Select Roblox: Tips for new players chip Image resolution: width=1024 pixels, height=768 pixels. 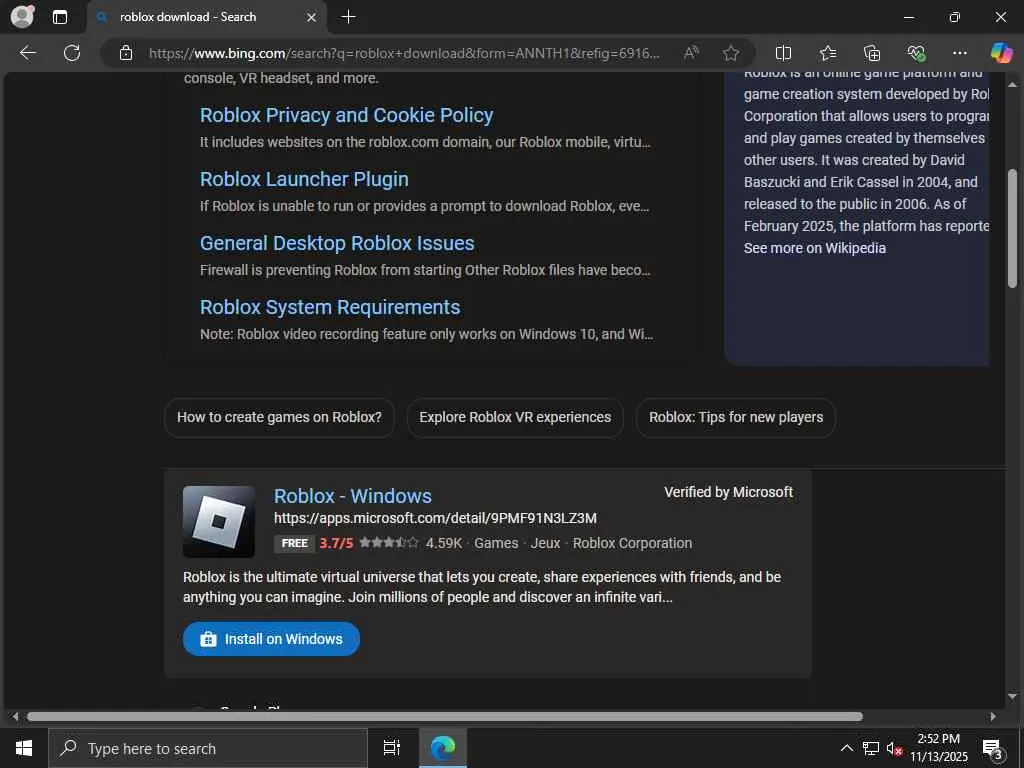(736, 417)
